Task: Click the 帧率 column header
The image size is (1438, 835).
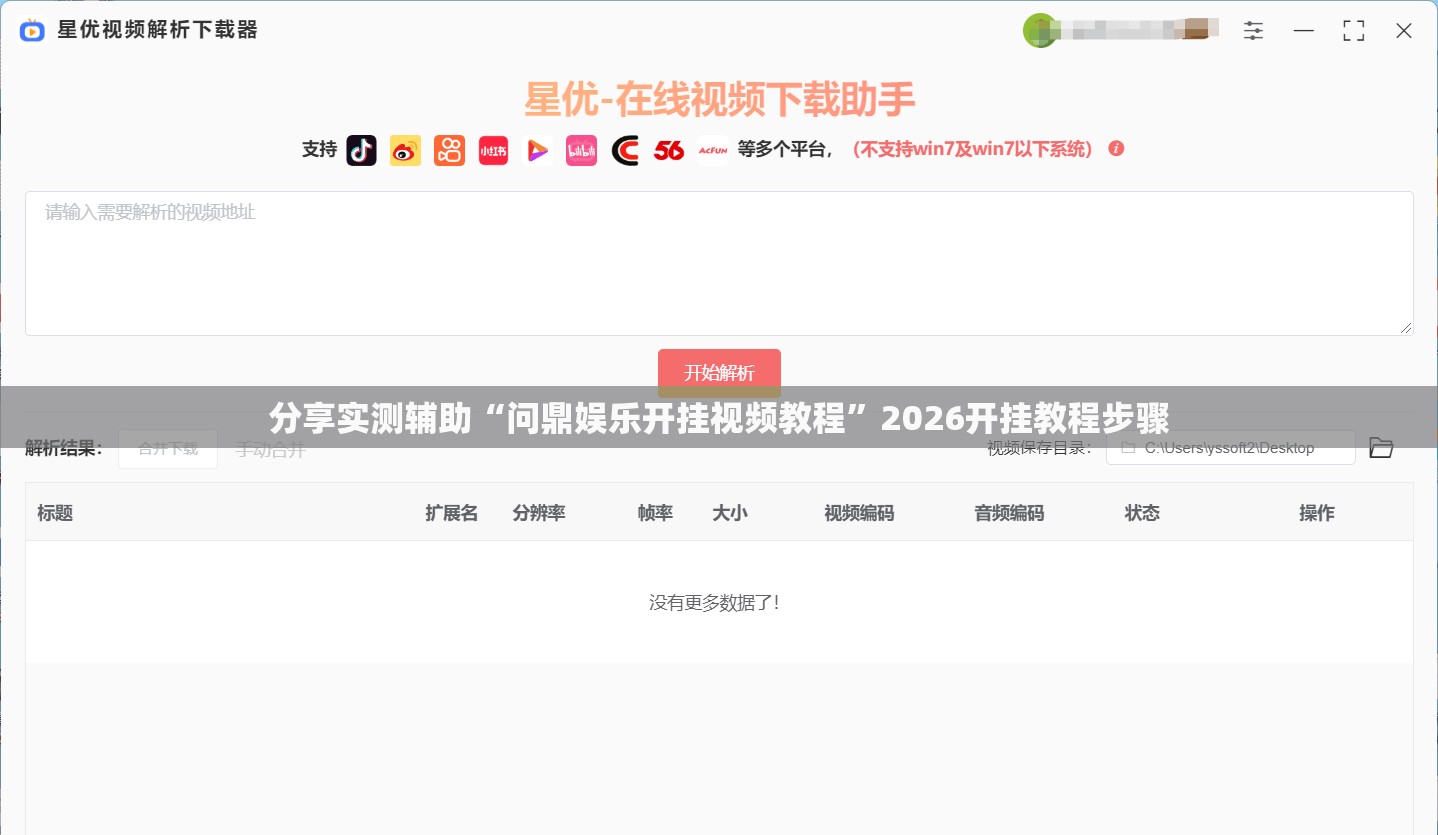Action: pyautogui.click(x=655, y=513)
